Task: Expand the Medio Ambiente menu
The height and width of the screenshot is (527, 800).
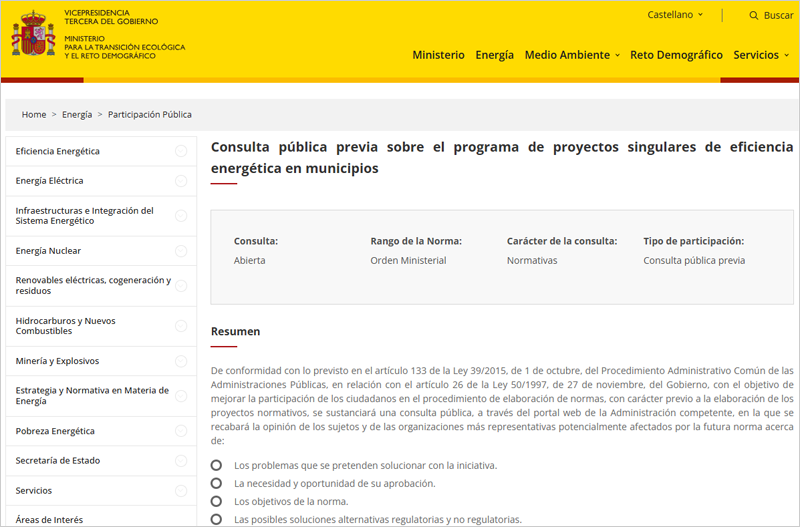Action: click(572, 55)
